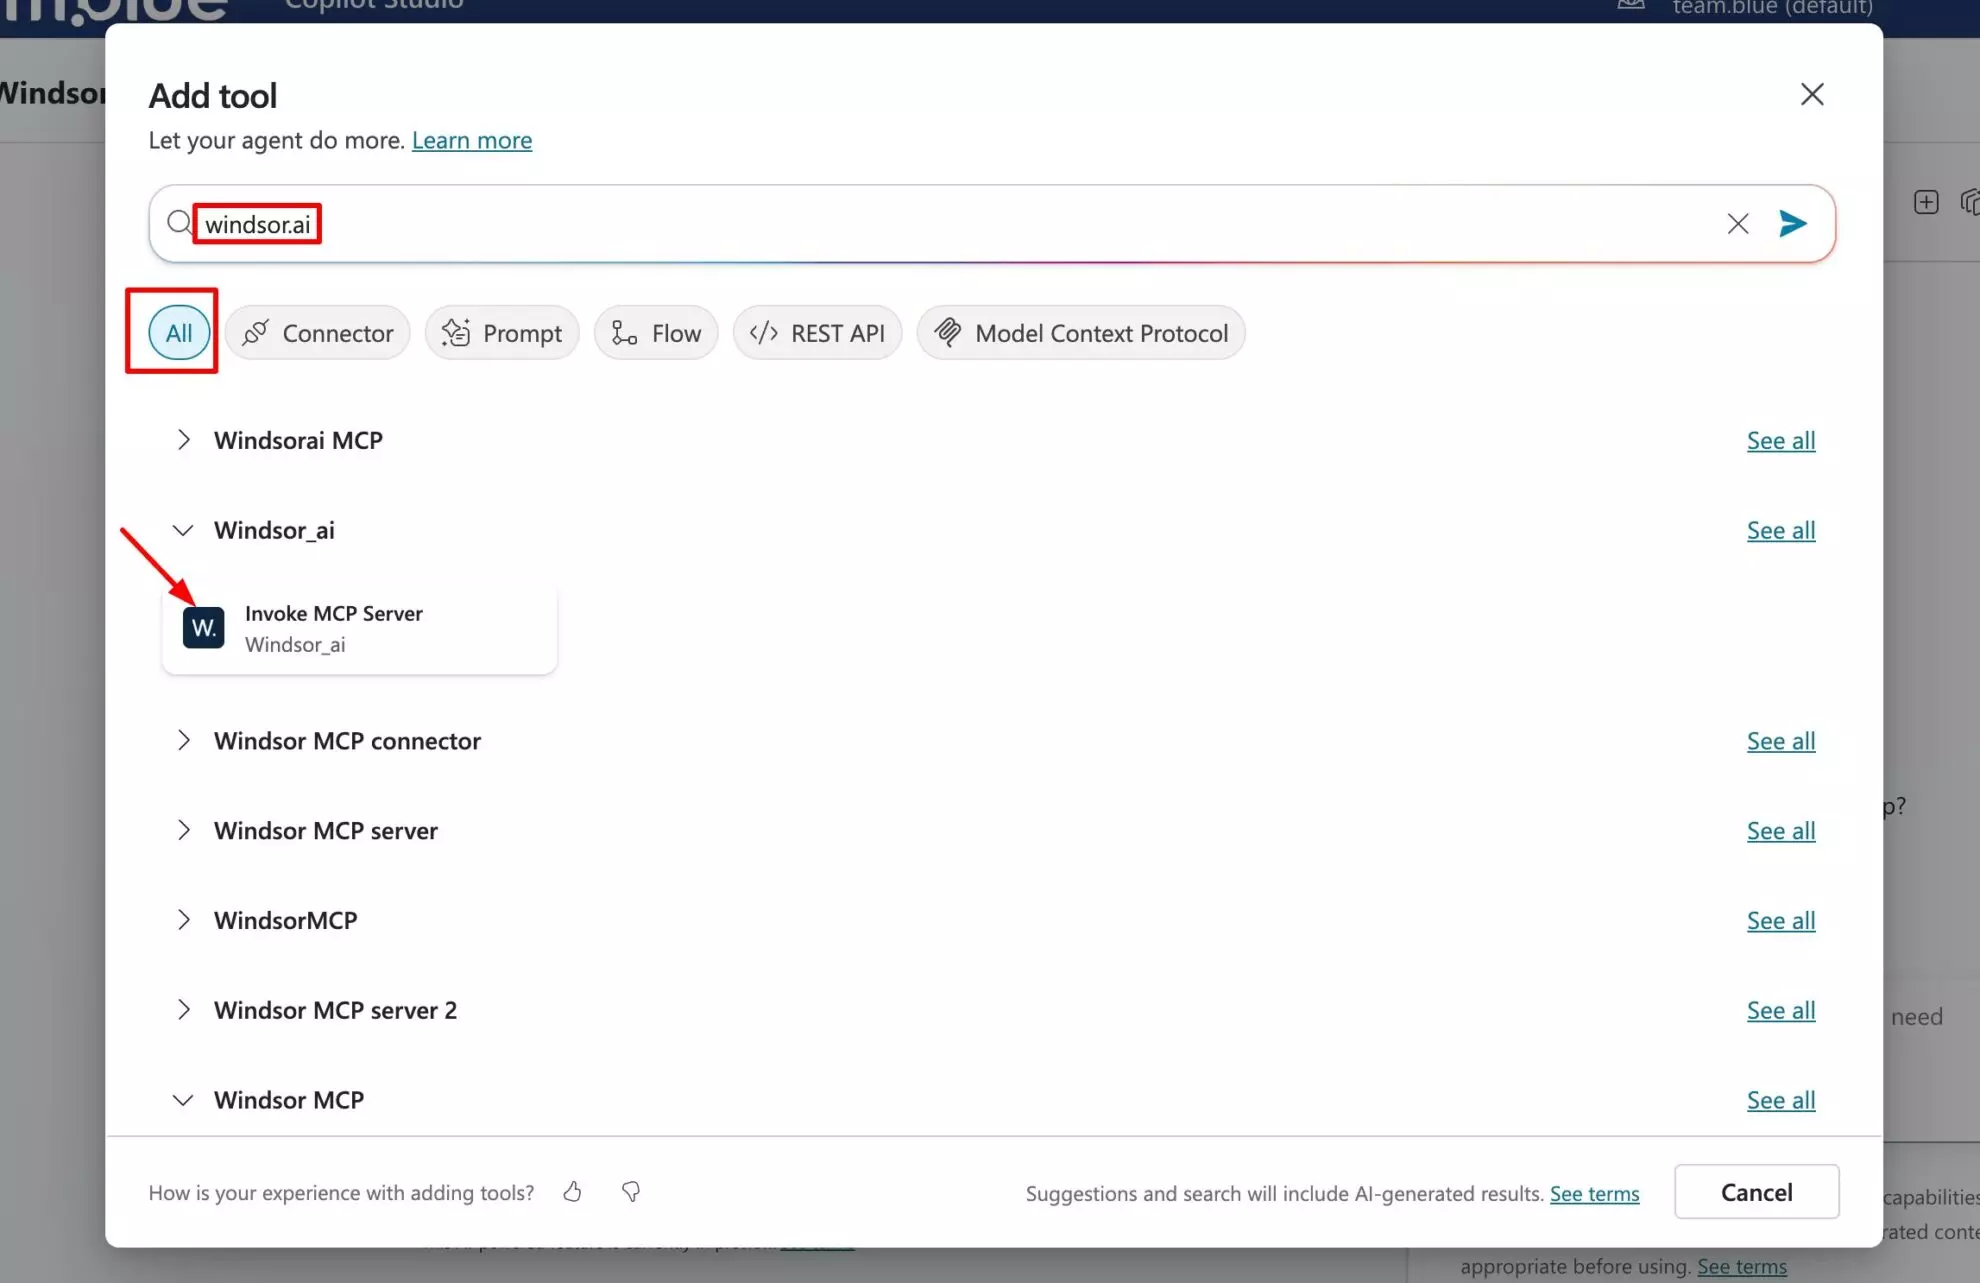This screenshot has width=1980, height=1283.
Task: Open the Learn more link
Action: coord(471,141)
